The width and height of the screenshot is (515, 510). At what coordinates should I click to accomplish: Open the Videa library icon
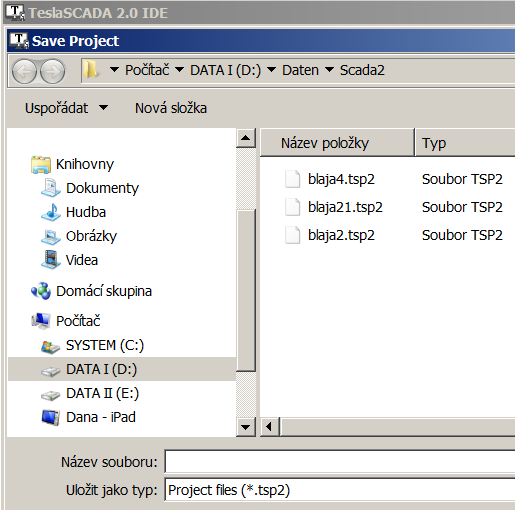[x=51, y=260]
